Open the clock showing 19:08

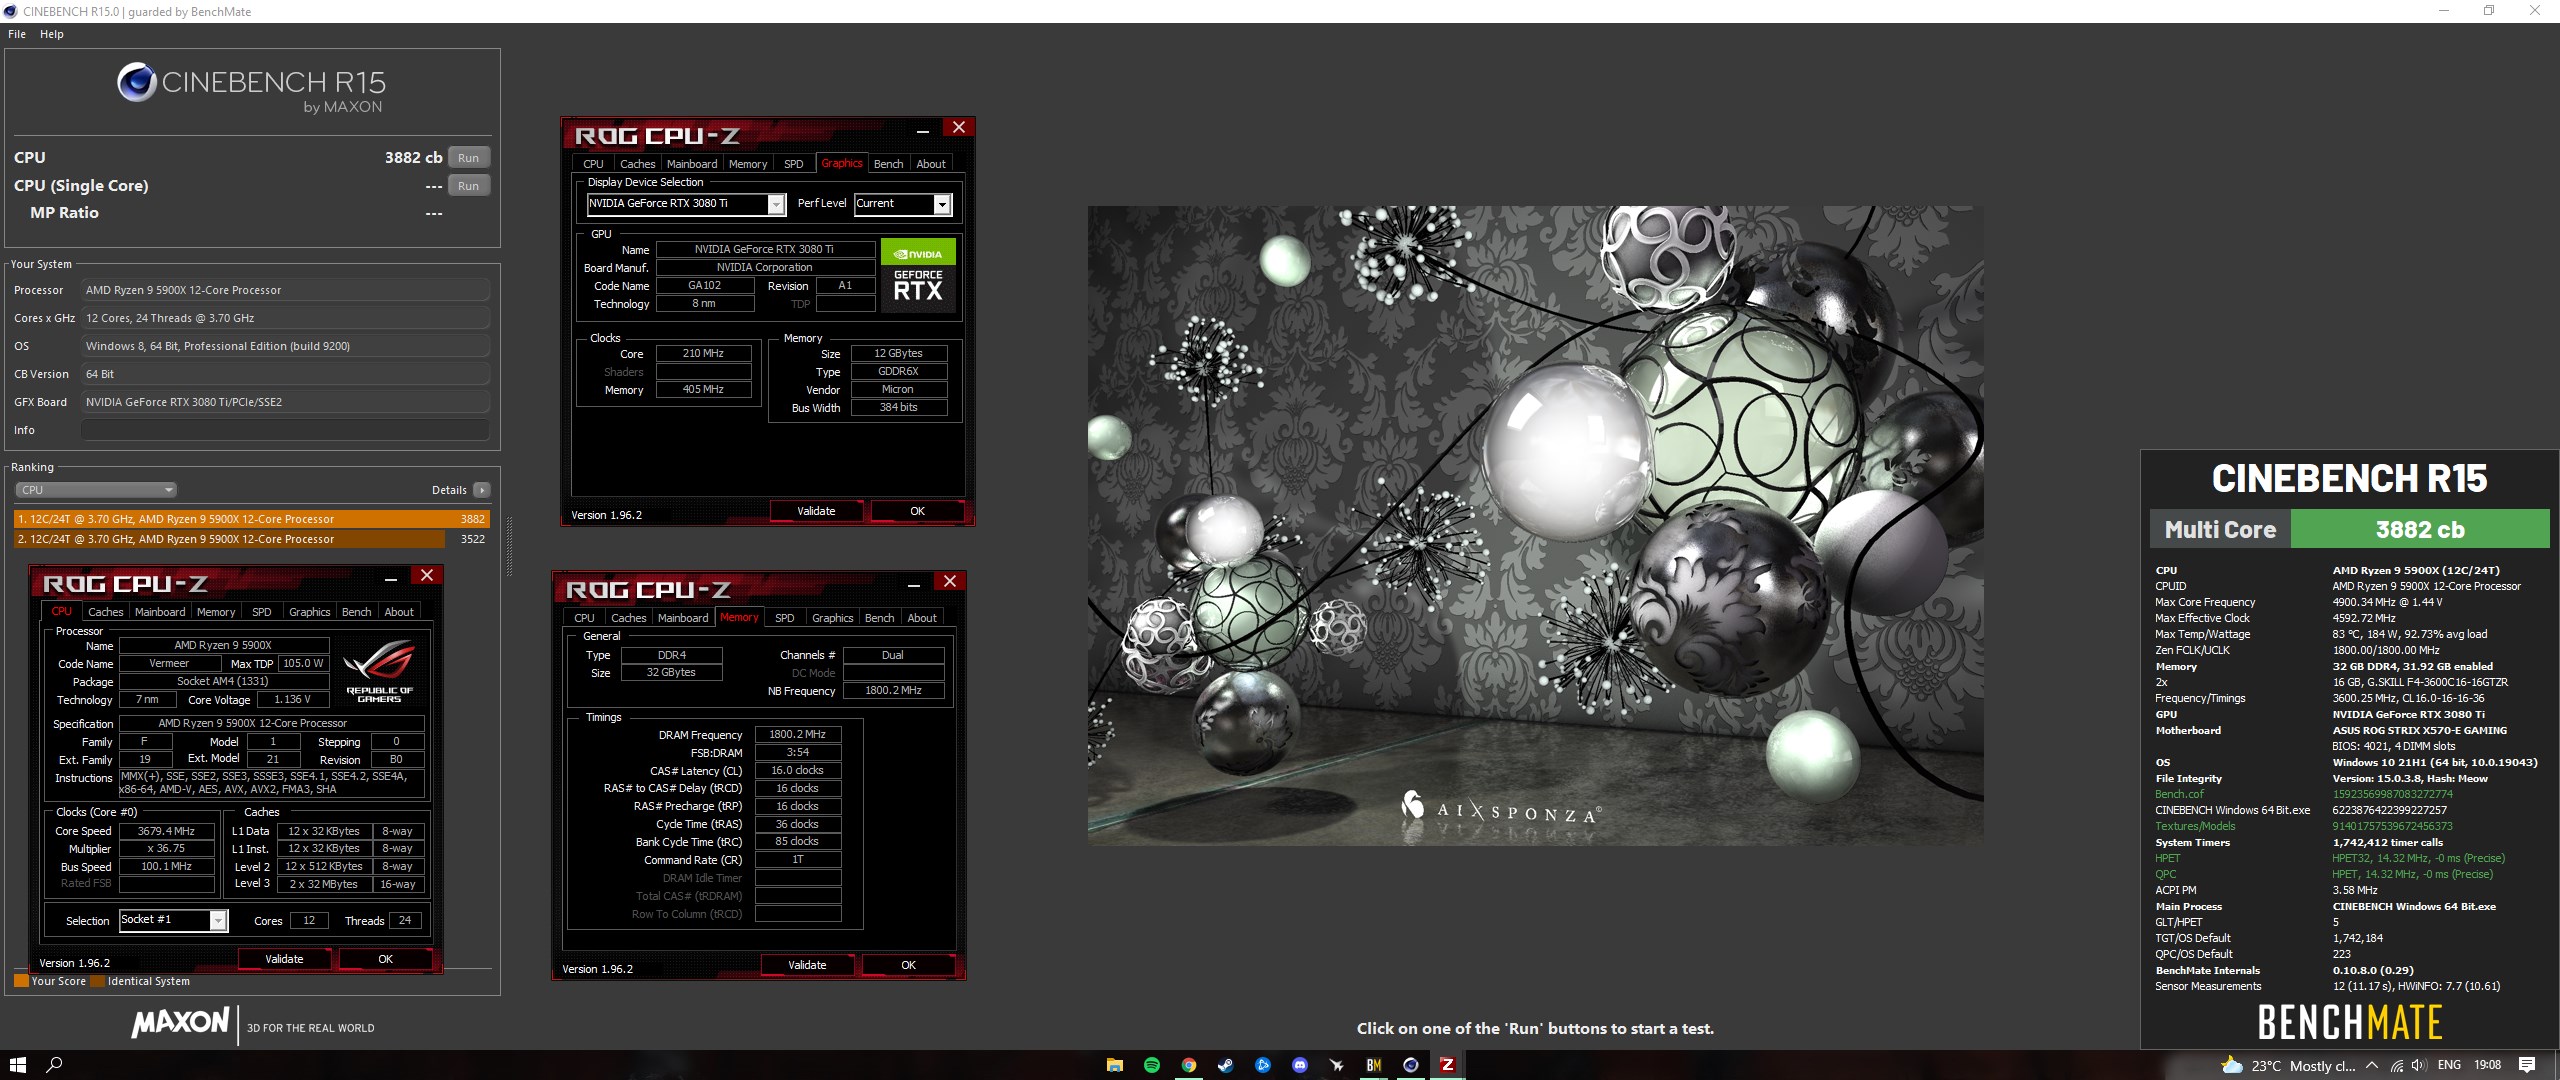pyautogui.click(x=2488, y=1065)
